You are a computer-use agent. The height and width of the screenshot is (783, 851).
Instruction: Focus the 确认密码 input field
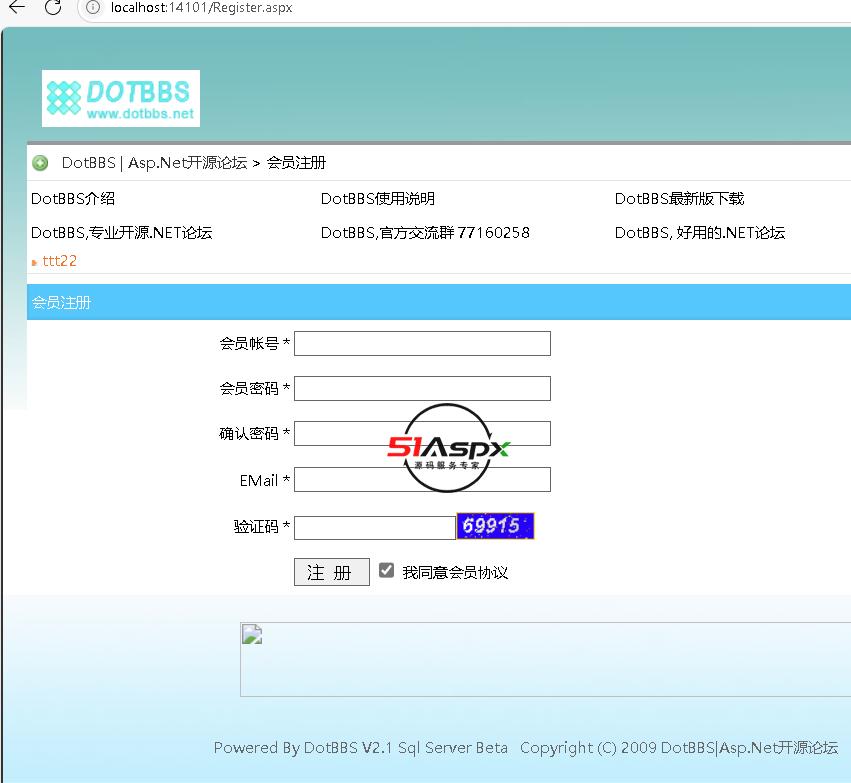(x=422, y=434)
